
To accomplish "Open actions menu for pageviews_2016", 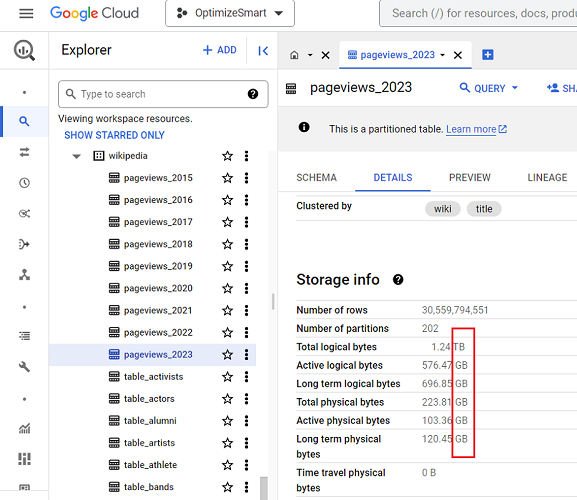I will (x=247, y=200).
